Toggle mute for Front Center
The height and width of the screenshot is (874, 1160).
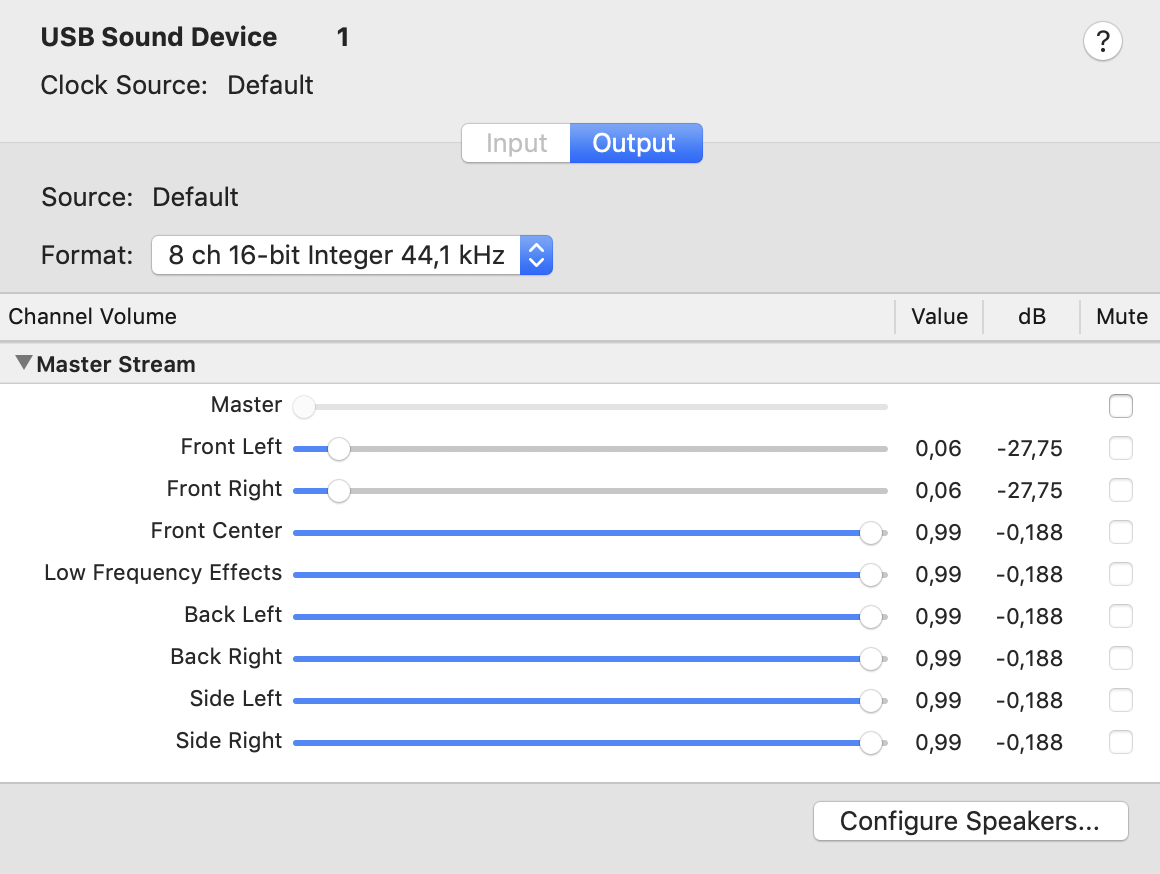coord(1121,532)
